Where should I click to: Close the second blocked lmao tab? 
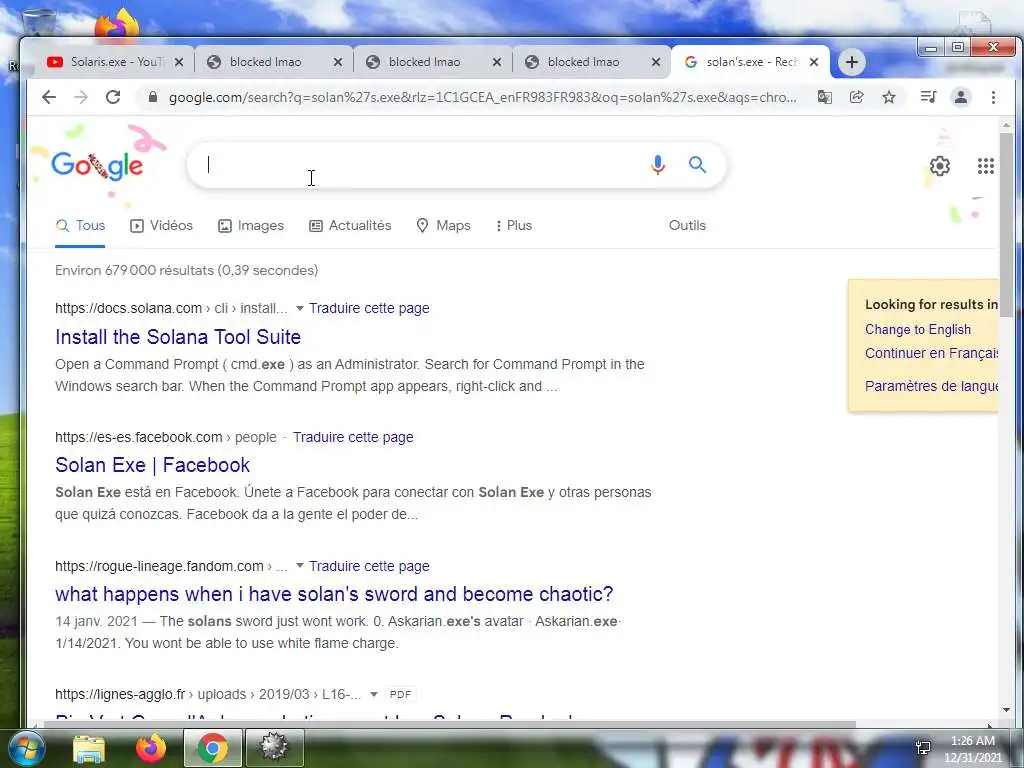click(x=497, y=62)
